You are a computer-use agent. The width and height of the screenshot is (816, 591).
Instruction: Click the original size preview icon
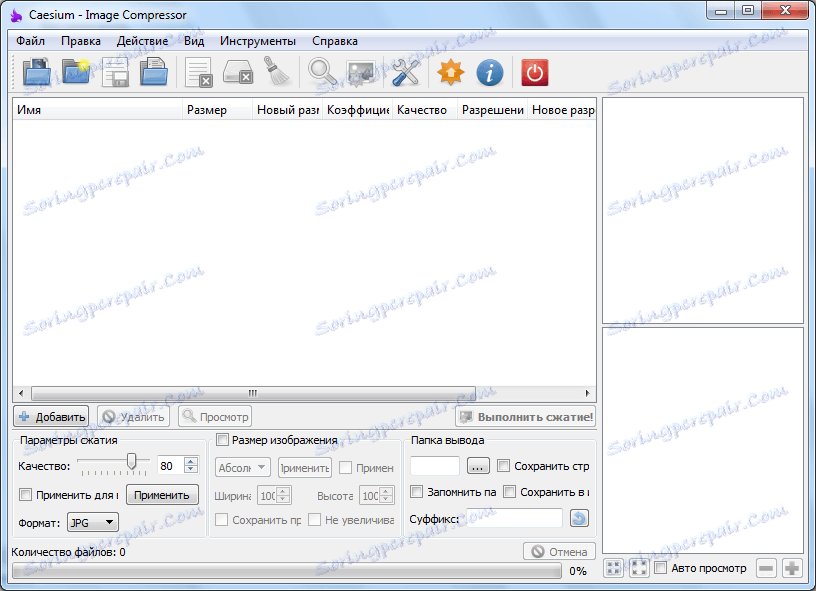[x=639, y=568]
